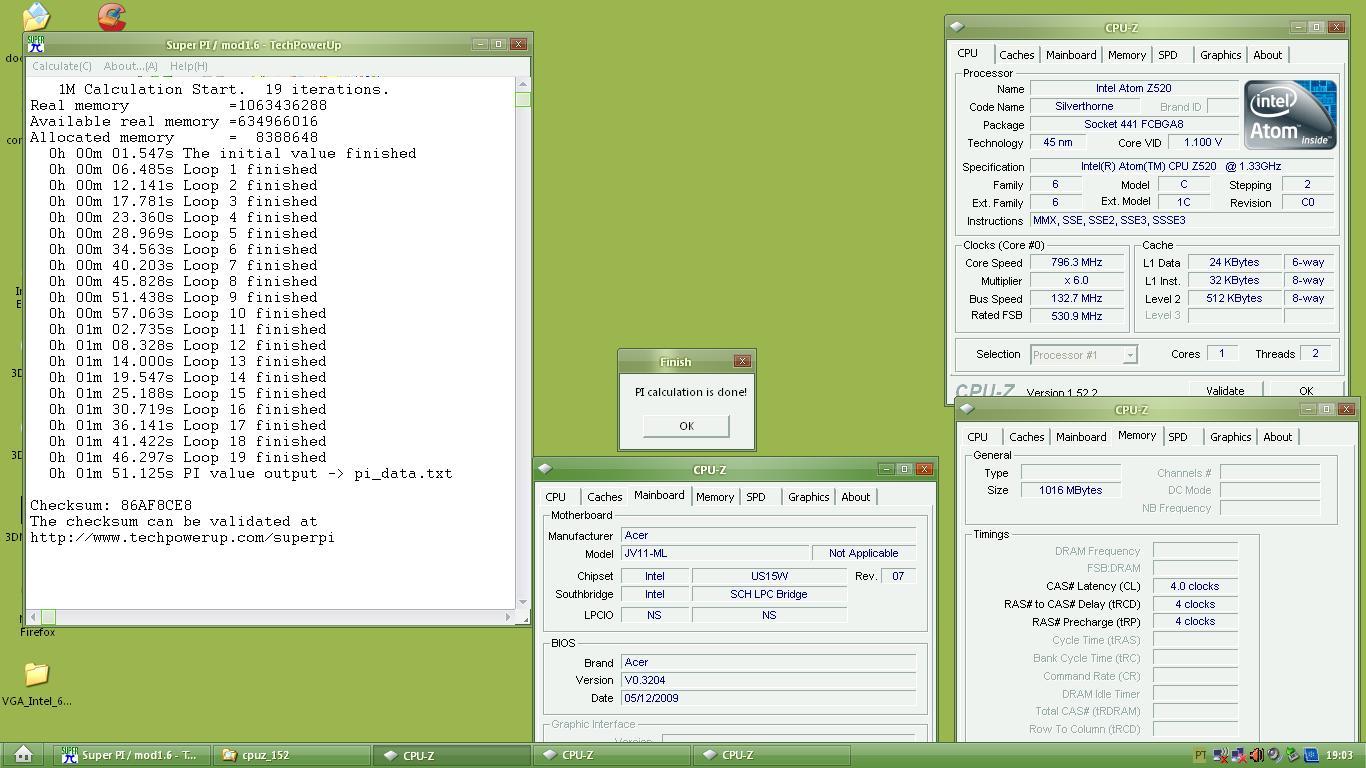
Task: Open Mainboard tab in top CPU-Z window
Action: [x=1071, y=55]
